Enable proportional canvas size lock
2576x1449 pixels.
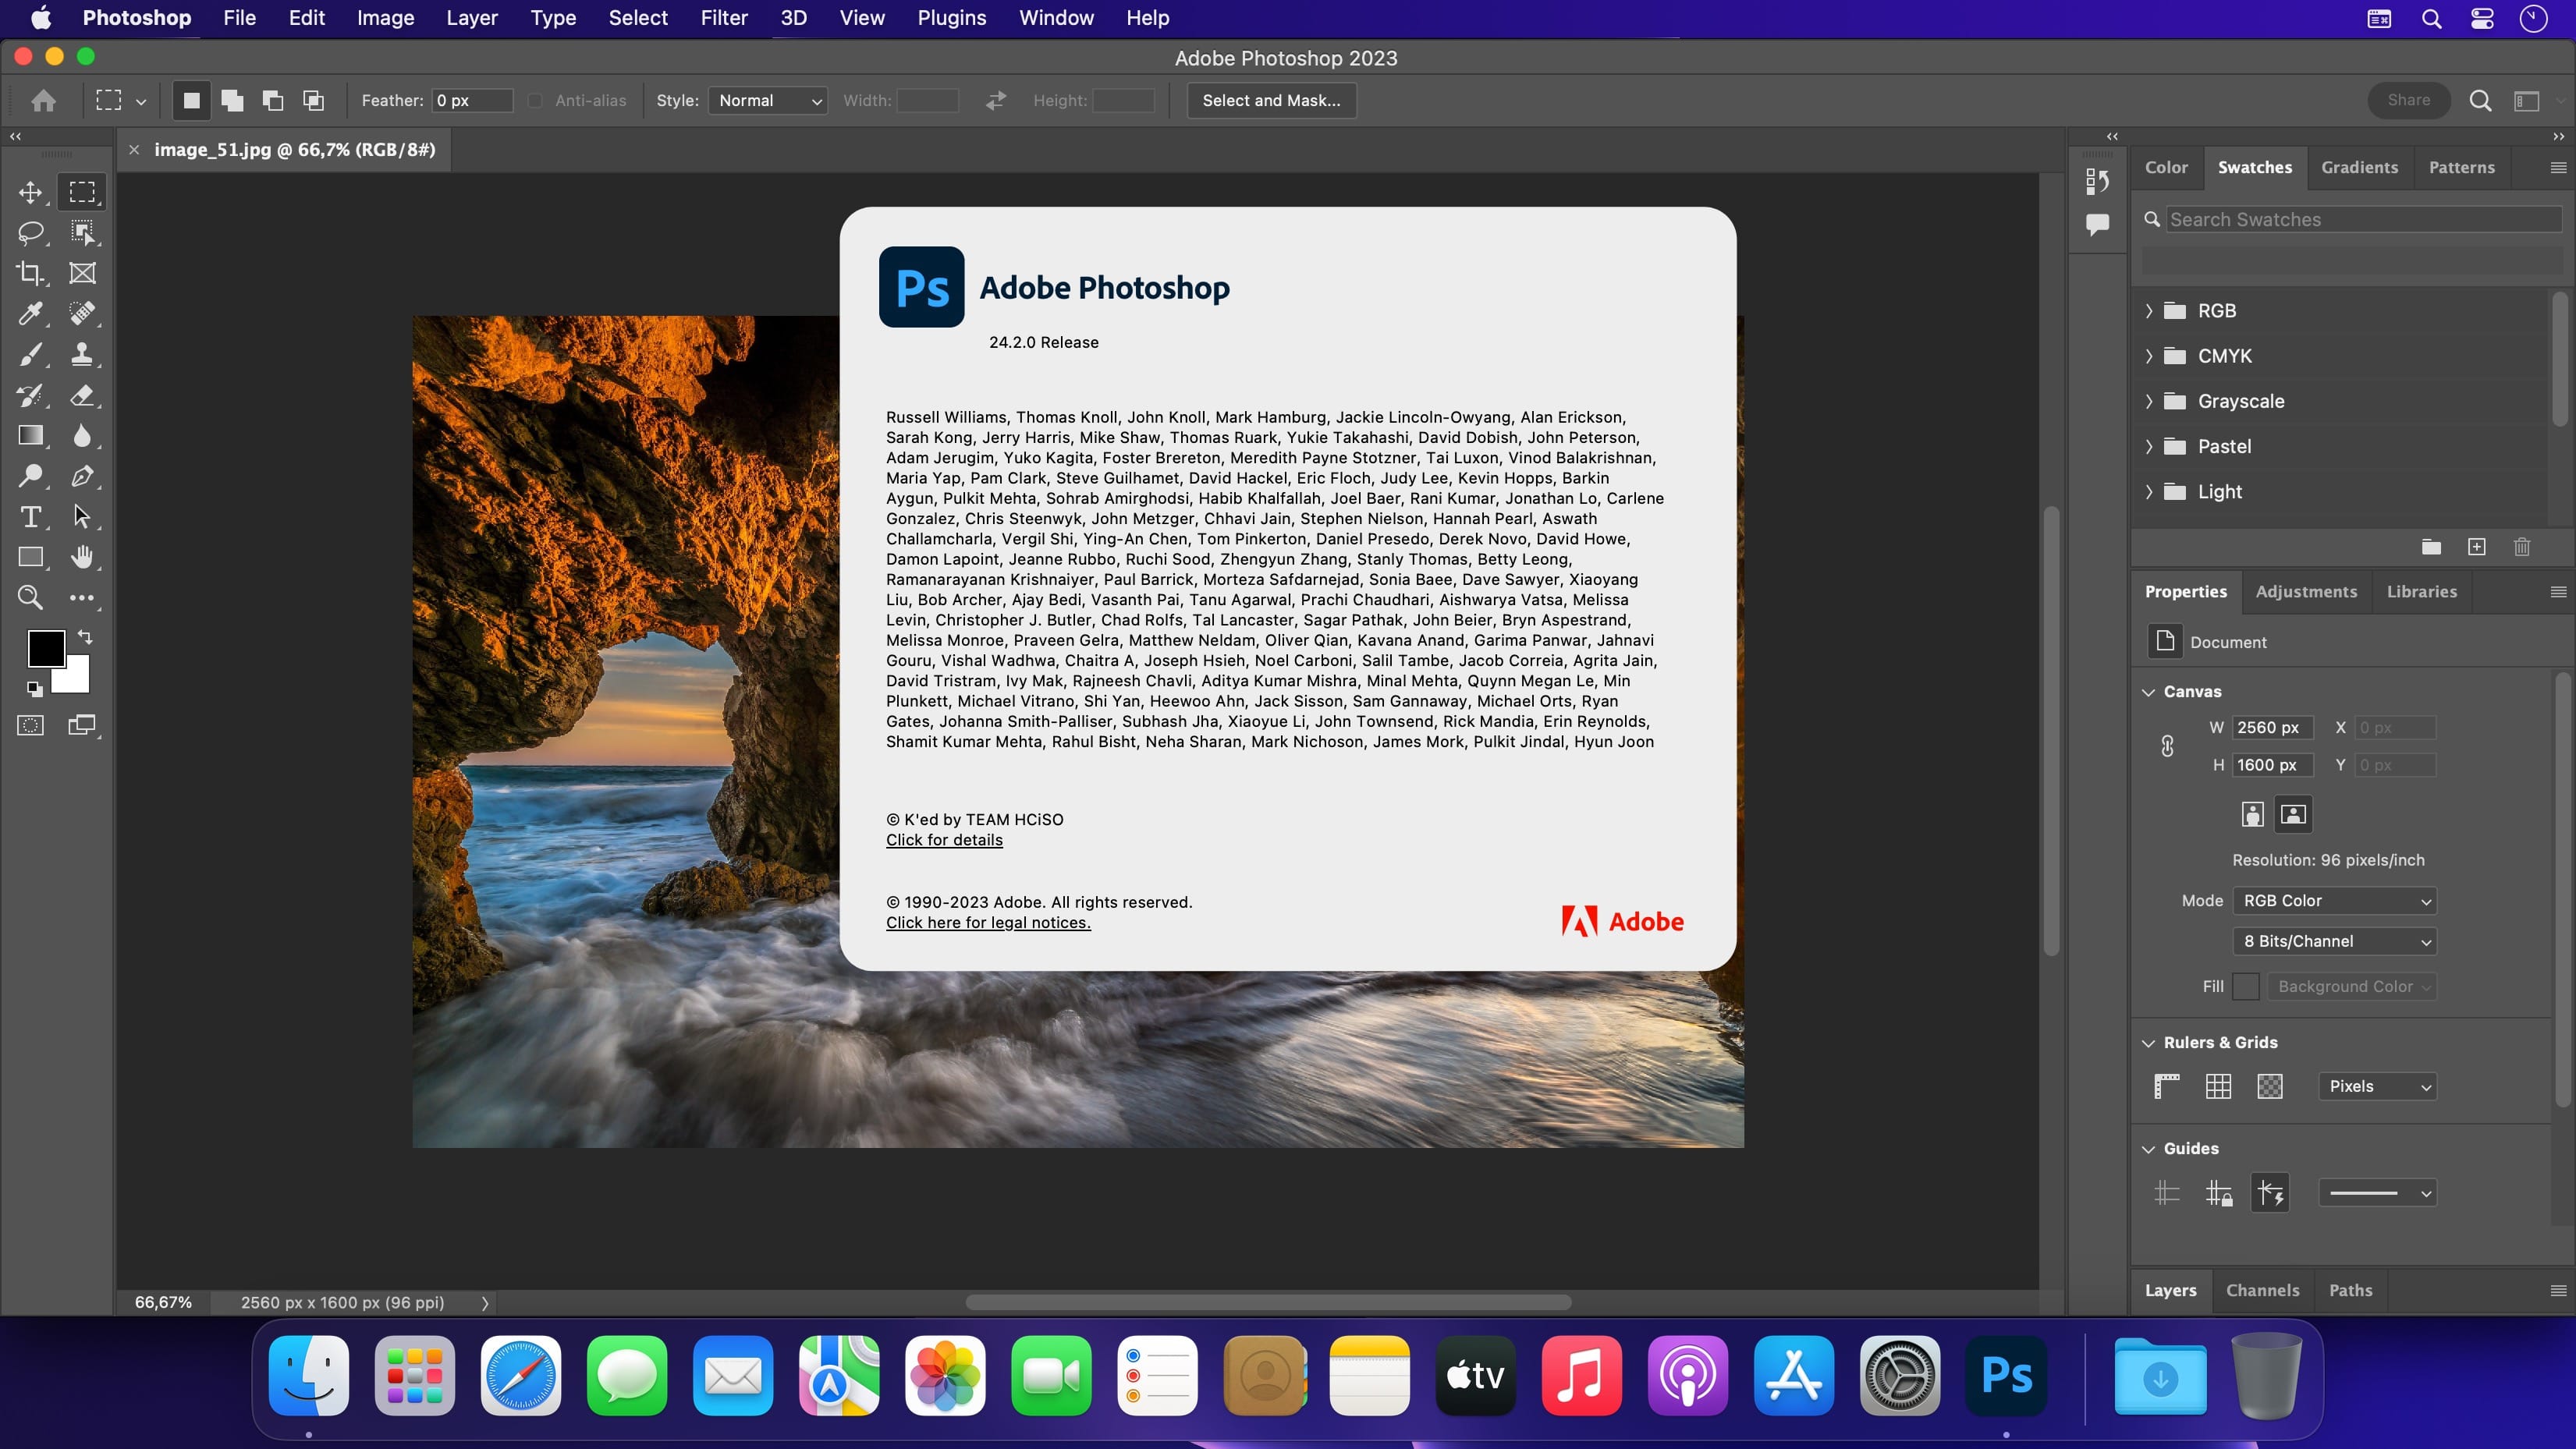point(2167,745)
